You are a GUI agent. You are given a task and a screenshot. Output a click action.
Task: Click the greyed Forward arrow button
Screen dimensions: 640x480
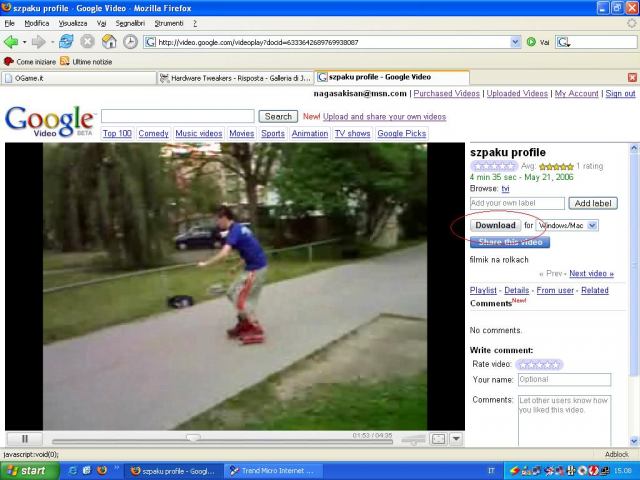pos(39,42)
